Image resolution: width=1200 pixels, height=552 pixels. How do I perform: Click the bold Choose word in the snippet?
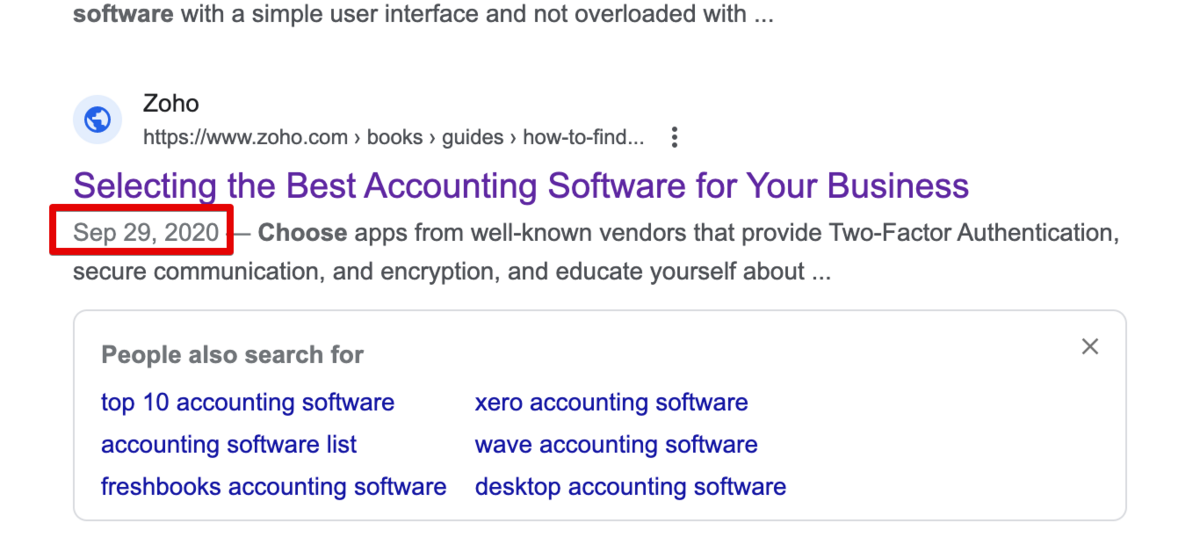[303, 233]
